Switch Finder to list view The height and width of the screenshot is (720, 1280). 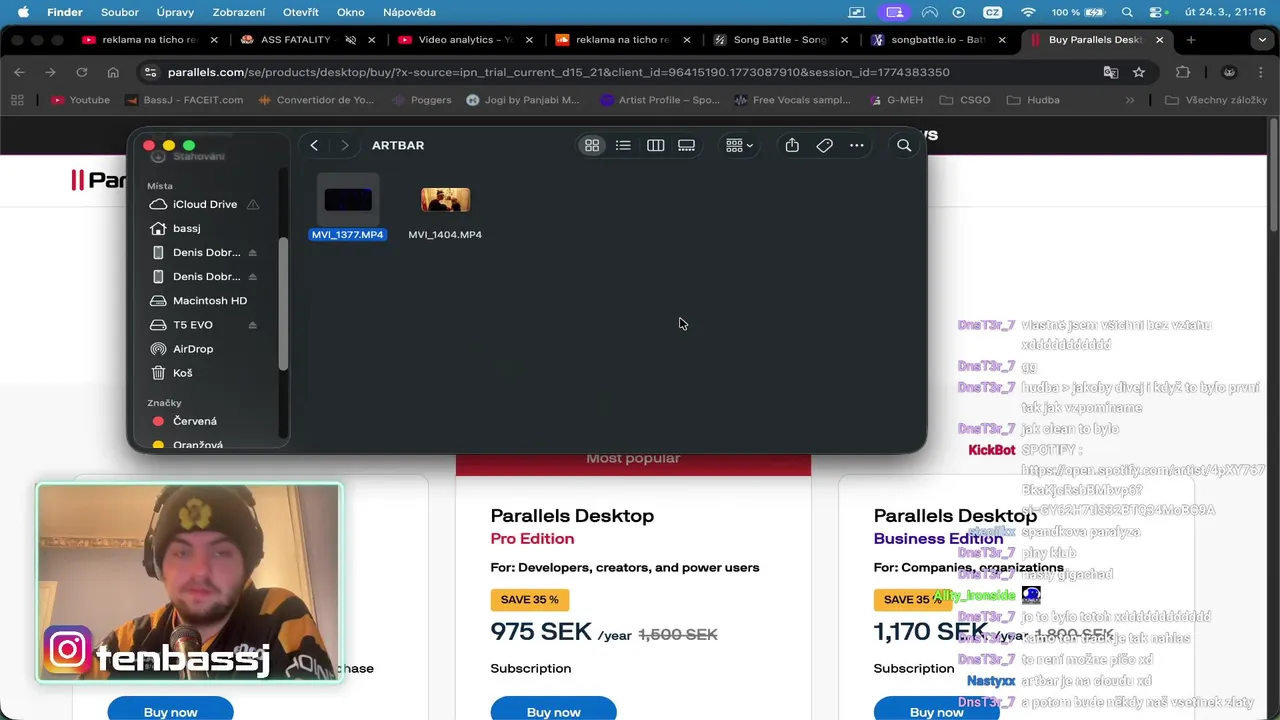[623, 145]
